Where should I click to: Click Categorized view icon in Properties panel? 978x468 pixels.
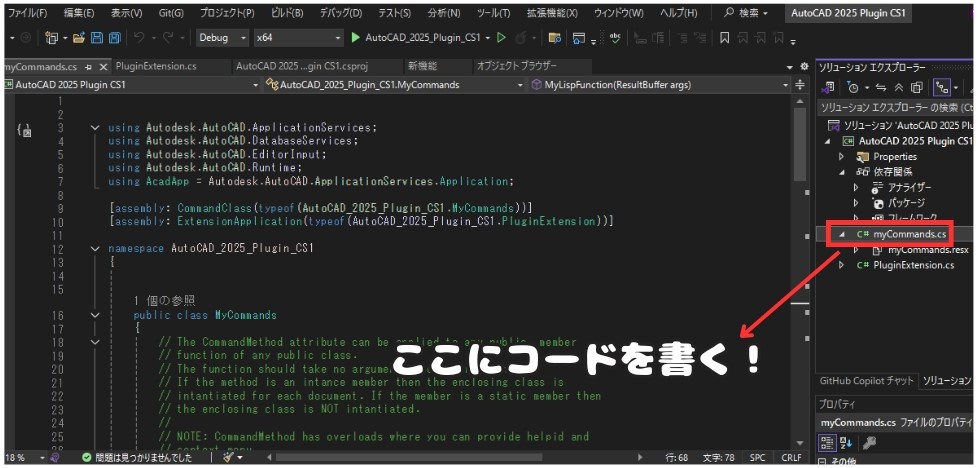pyautogui.click(x=827, y=443)
